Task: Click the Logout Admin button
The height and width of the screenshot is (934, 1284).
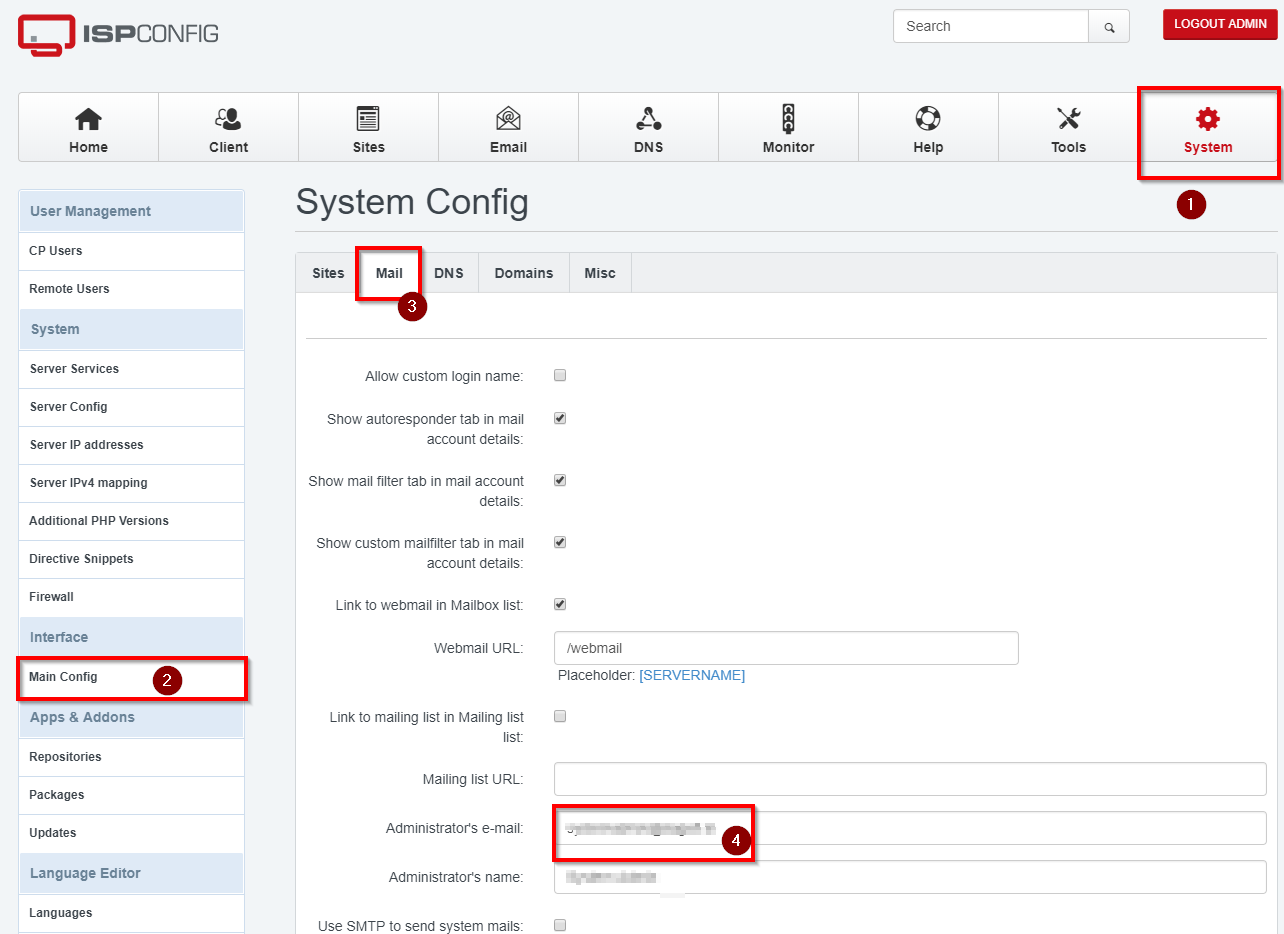Action: tap(1219, 24)
